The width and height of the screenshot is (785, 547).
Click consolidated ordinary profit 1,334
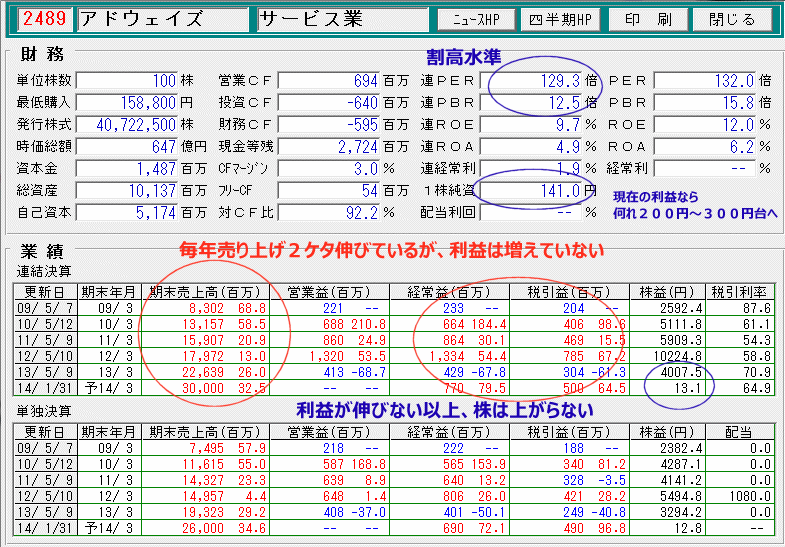450,356
